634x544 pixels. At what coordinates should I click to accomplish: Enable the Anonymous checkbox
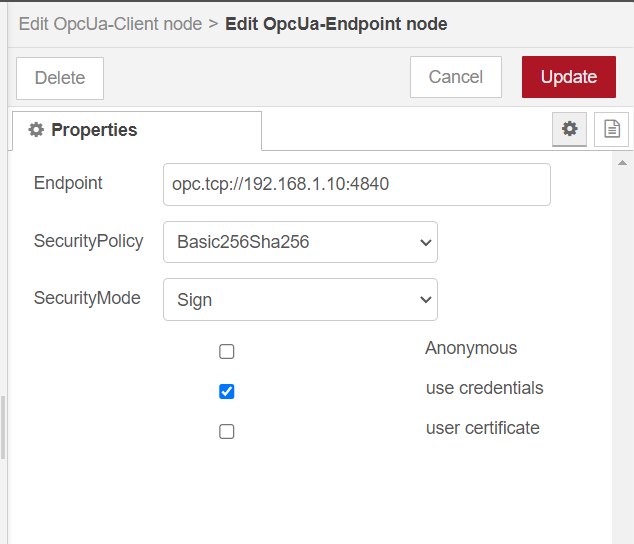pyautogui.click(x=227, y=351)
